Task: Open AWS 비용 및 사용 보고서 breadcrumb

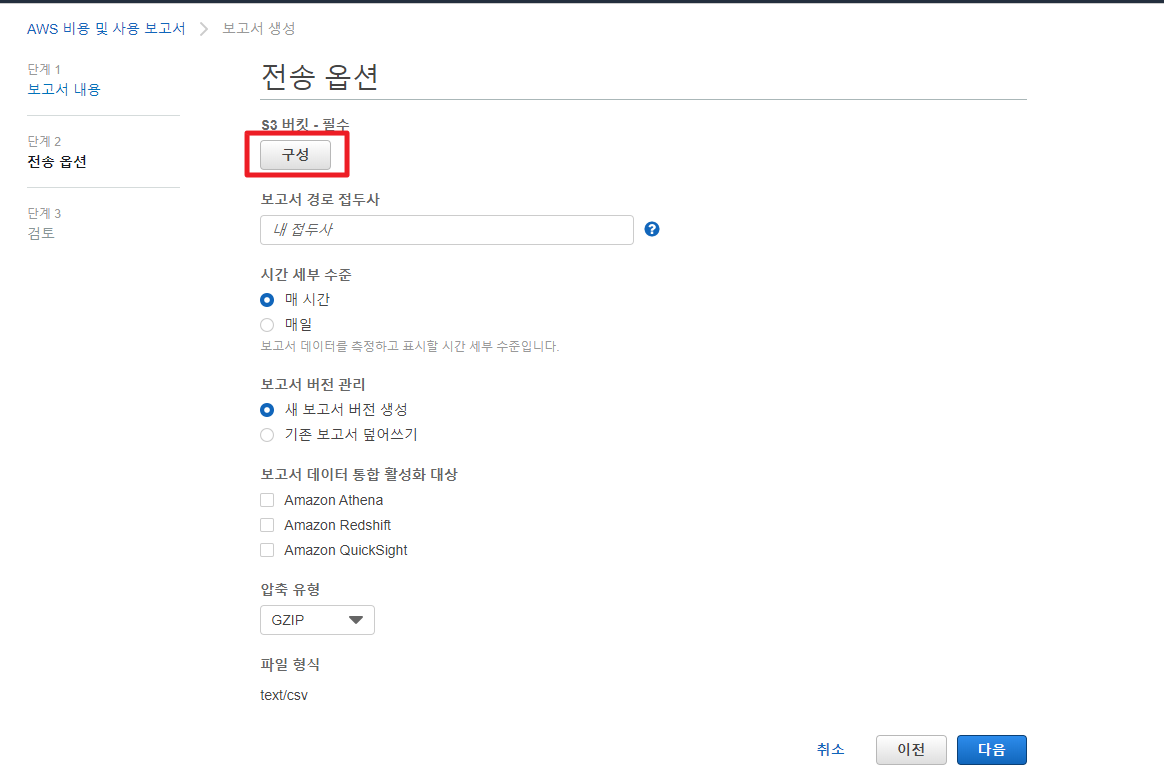Action: tap(106, 28)
